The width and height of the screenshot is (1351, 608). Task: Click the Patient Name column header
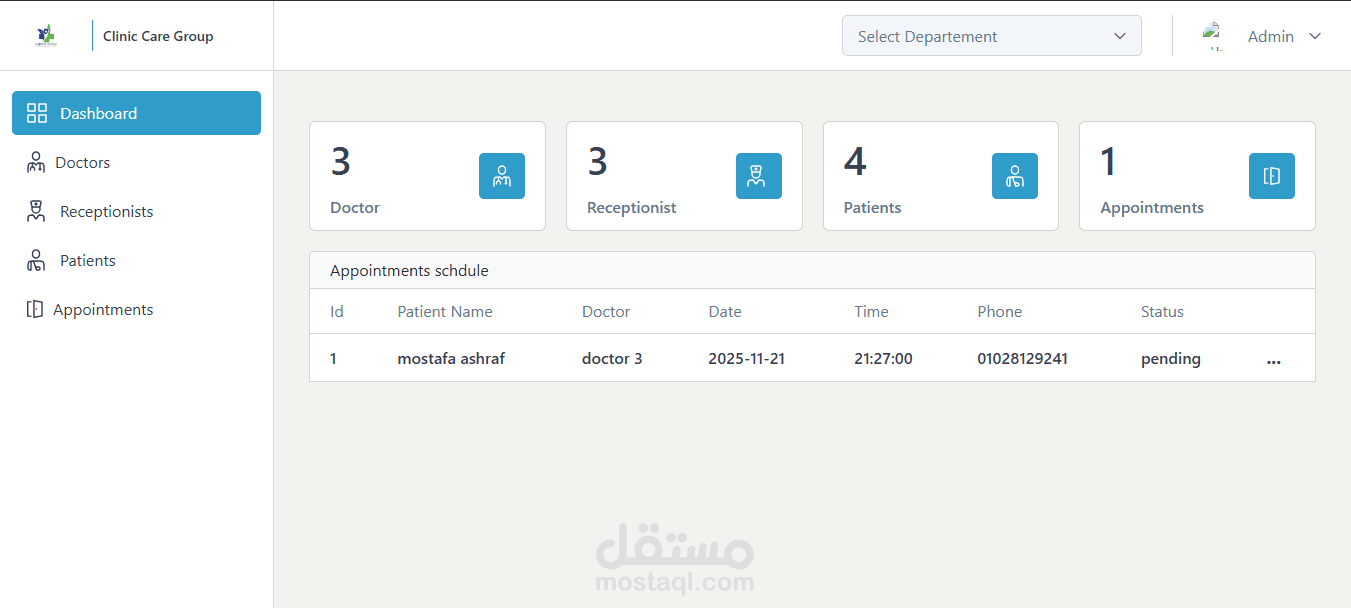click(x=445, y=312)
